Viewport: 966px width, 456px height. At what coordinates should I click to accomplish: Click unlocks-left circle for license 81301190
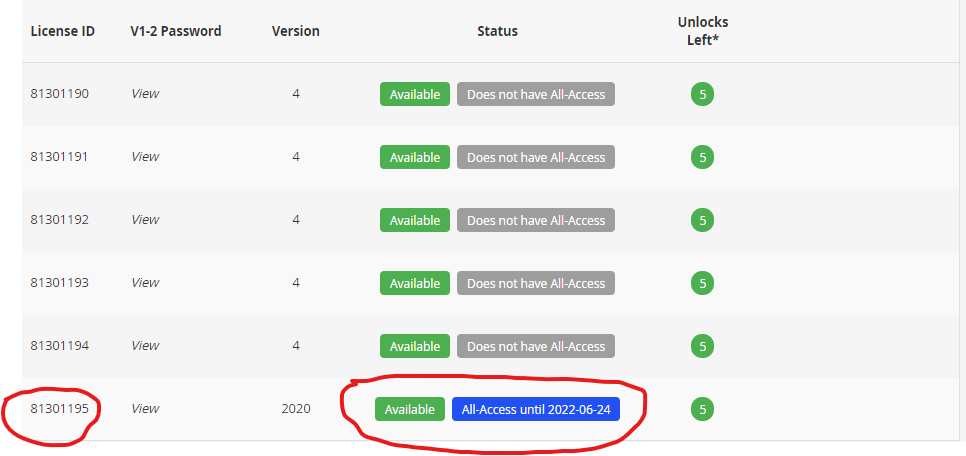click(703, 95)
